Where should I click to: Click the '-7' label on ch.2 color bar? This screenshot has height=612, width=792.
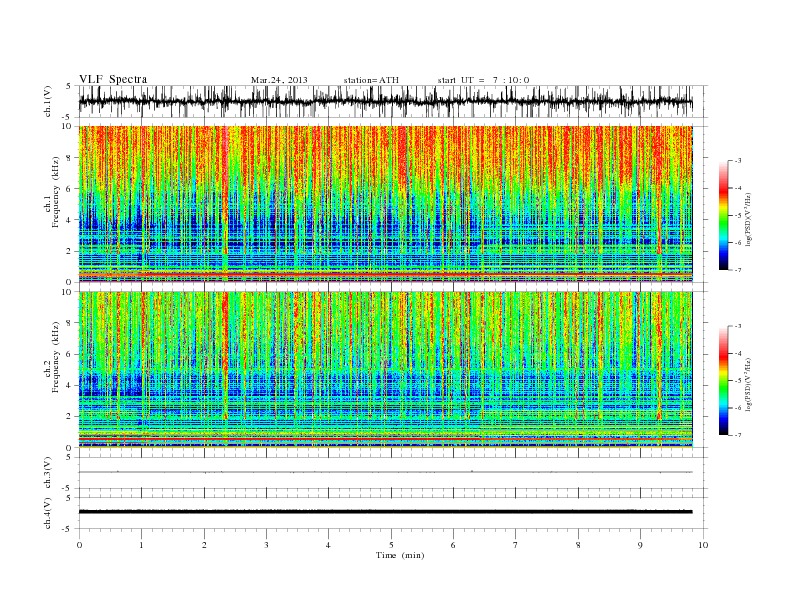pos(738,435)
